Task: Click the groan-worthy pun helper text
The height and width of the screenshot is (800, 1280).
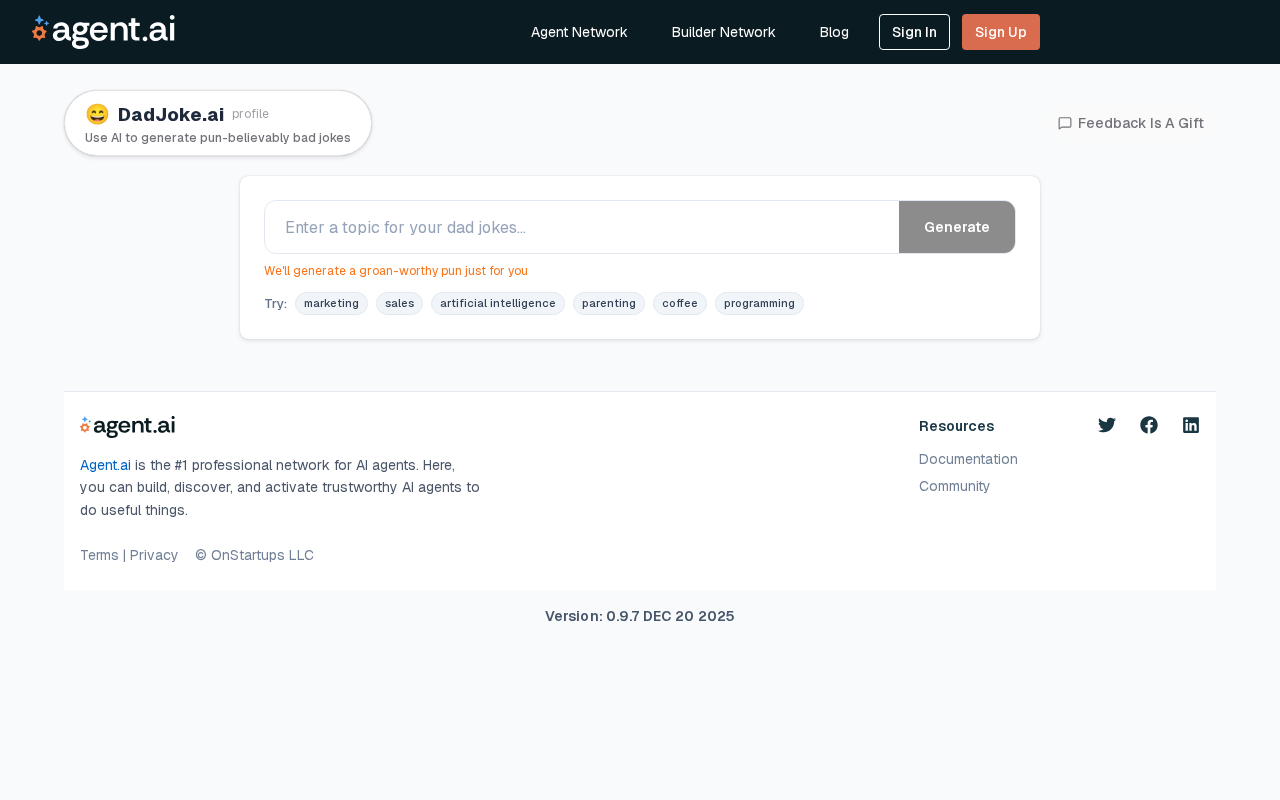Action: (x=396, y=271)
